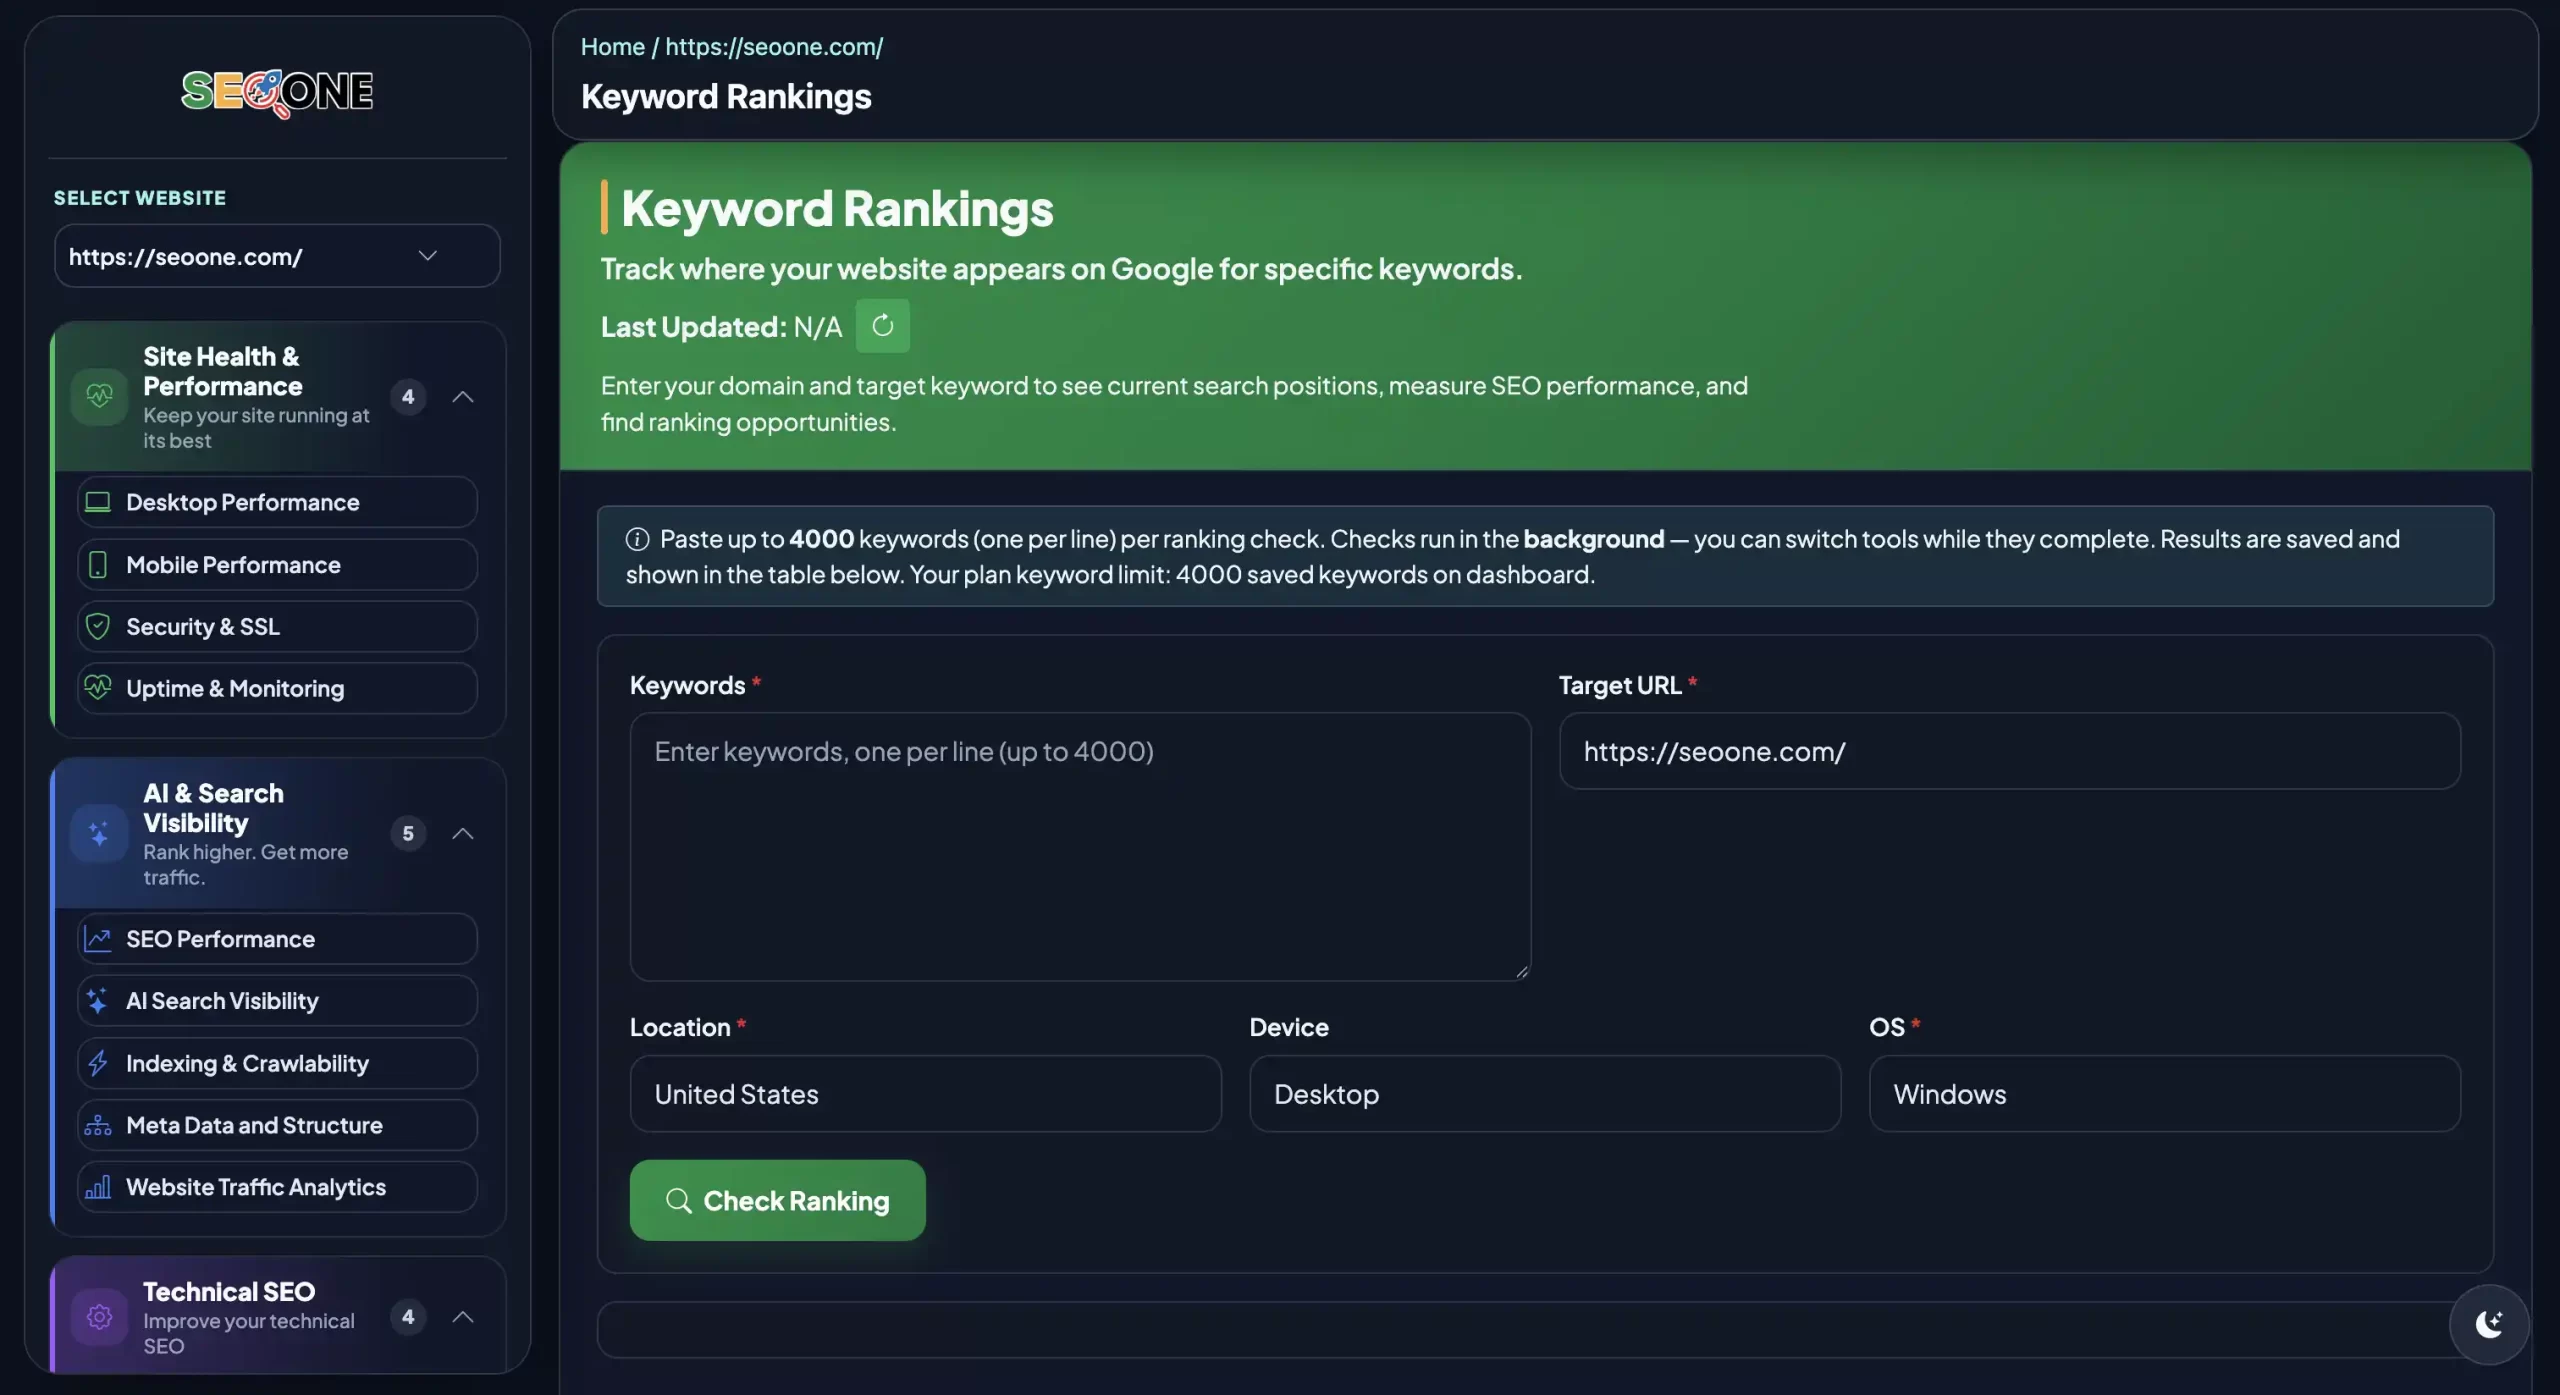
Task: Click the Security & SSL shield icon
Action: click(x=98, y=627)
